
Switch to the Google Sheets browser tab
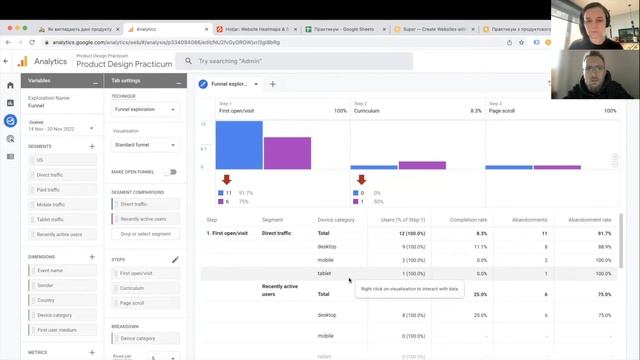coord(344,29)
